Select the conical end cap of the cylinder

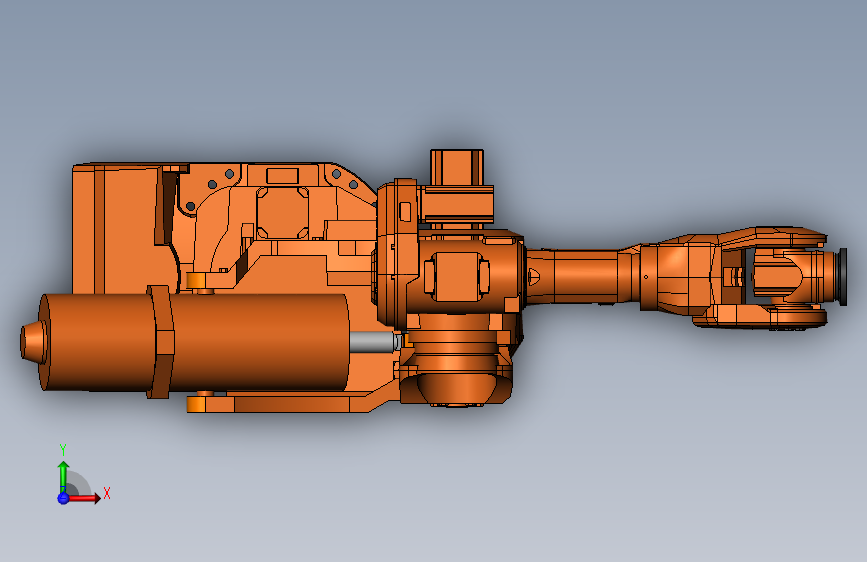tap(32, 343)
